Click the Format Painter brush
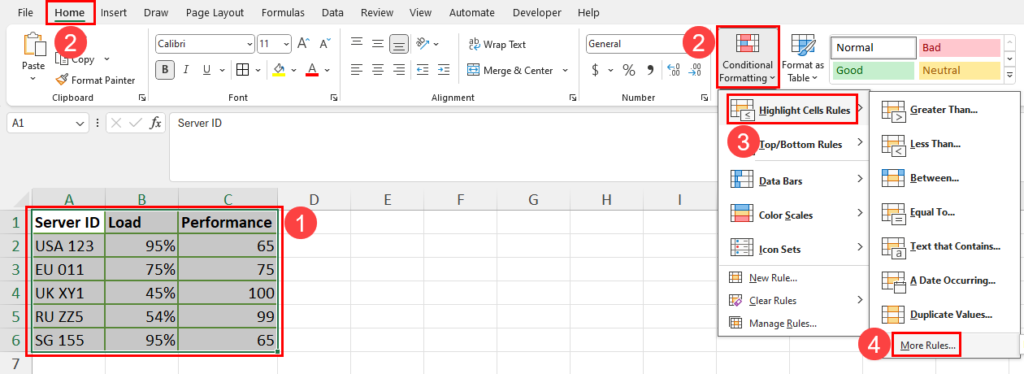The width and height of the screenshot is (1024, 374). pyautogui.click(x=61, y=80)
